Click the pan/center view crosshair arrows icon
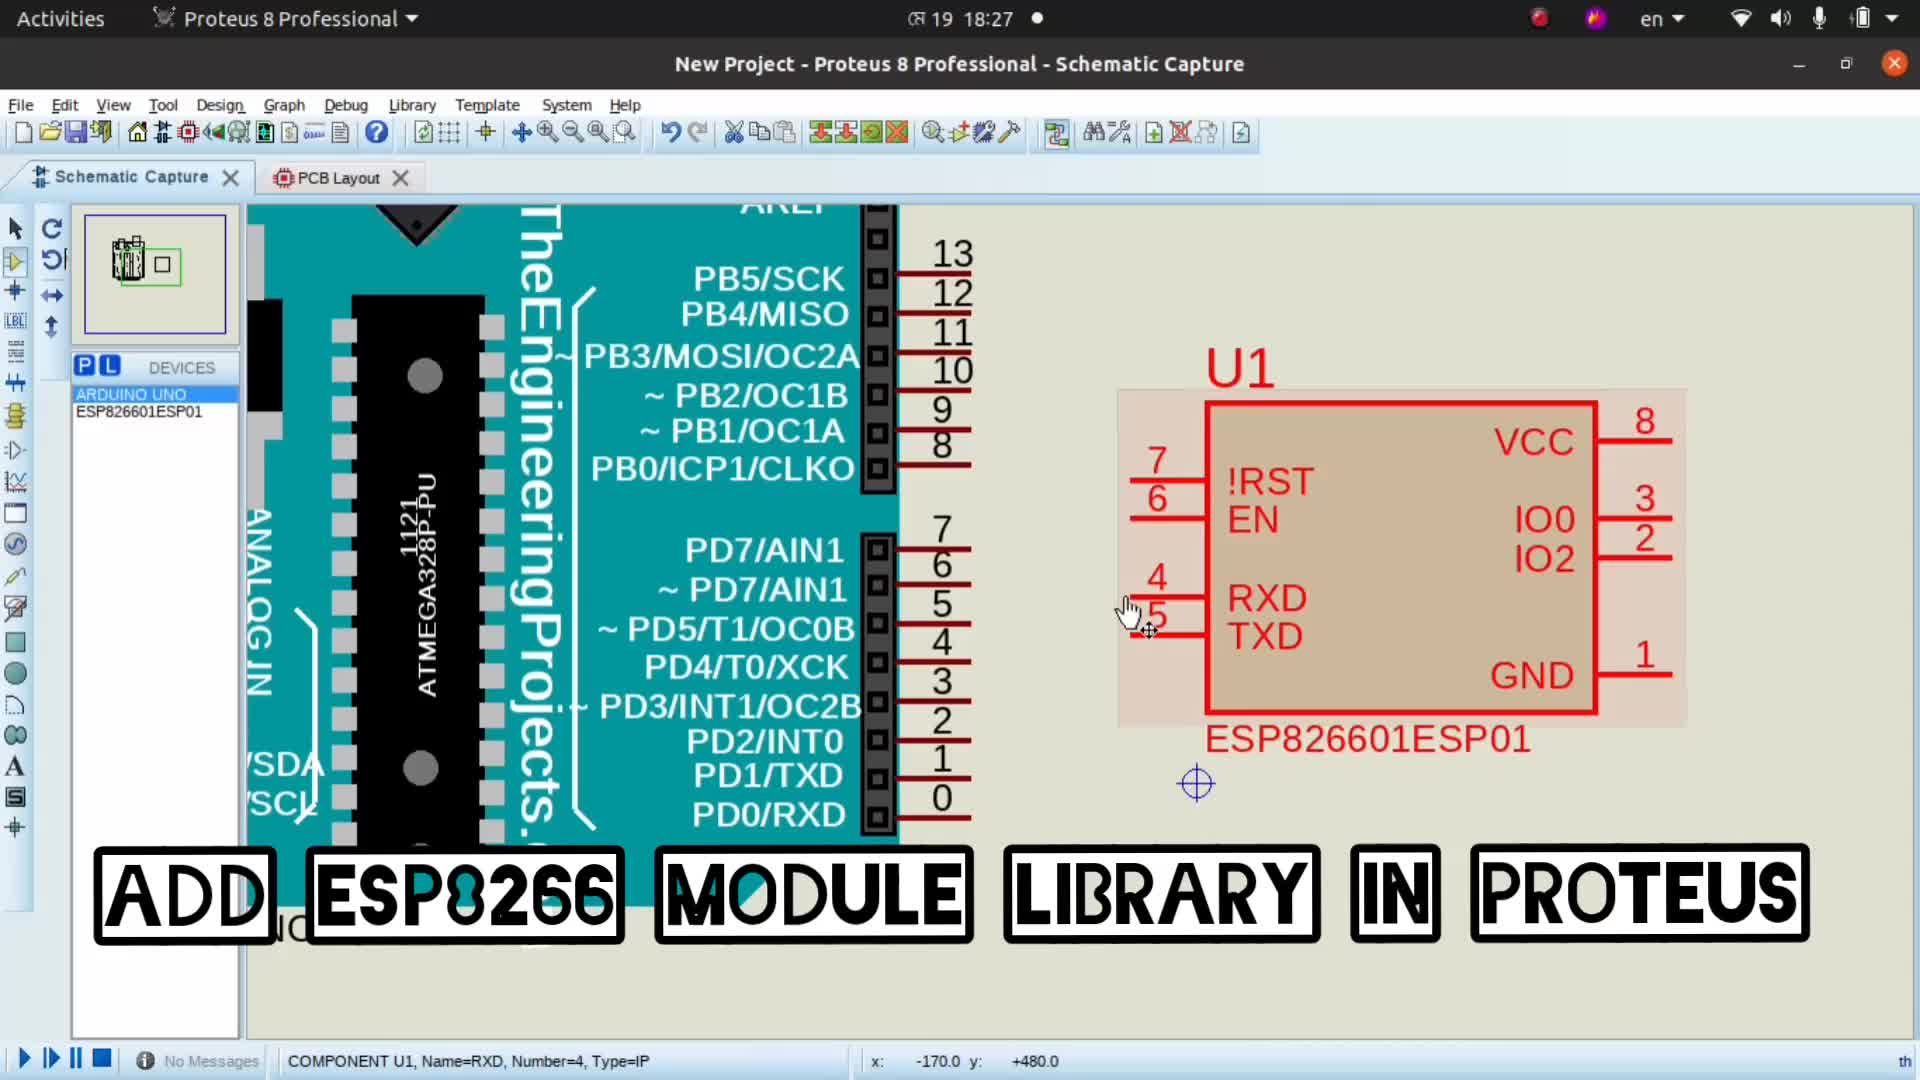The width and height of the screenshot is (1920, 1080). pos(521,132)
